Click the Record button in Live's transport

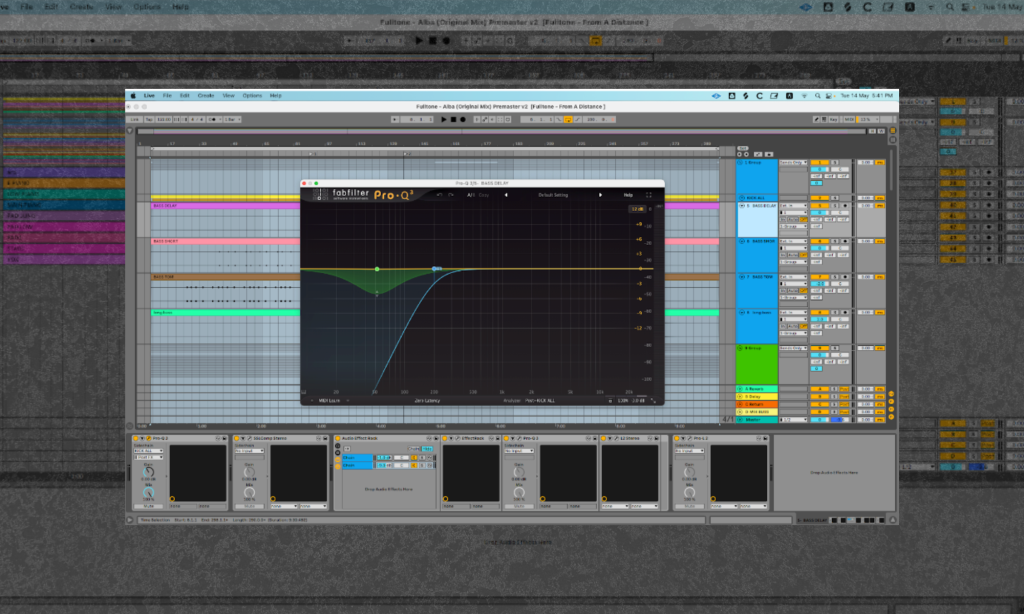tap(463, 119)
